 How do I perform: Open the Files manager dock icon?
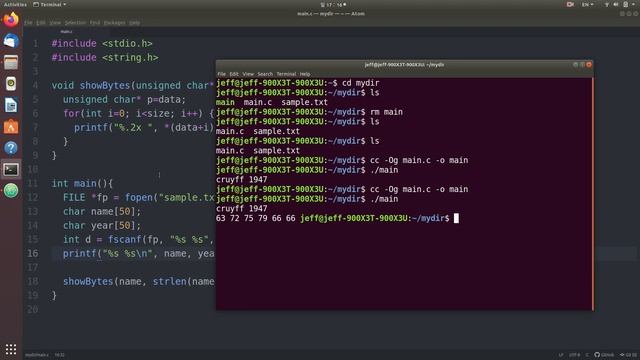(x=11, y=62)
